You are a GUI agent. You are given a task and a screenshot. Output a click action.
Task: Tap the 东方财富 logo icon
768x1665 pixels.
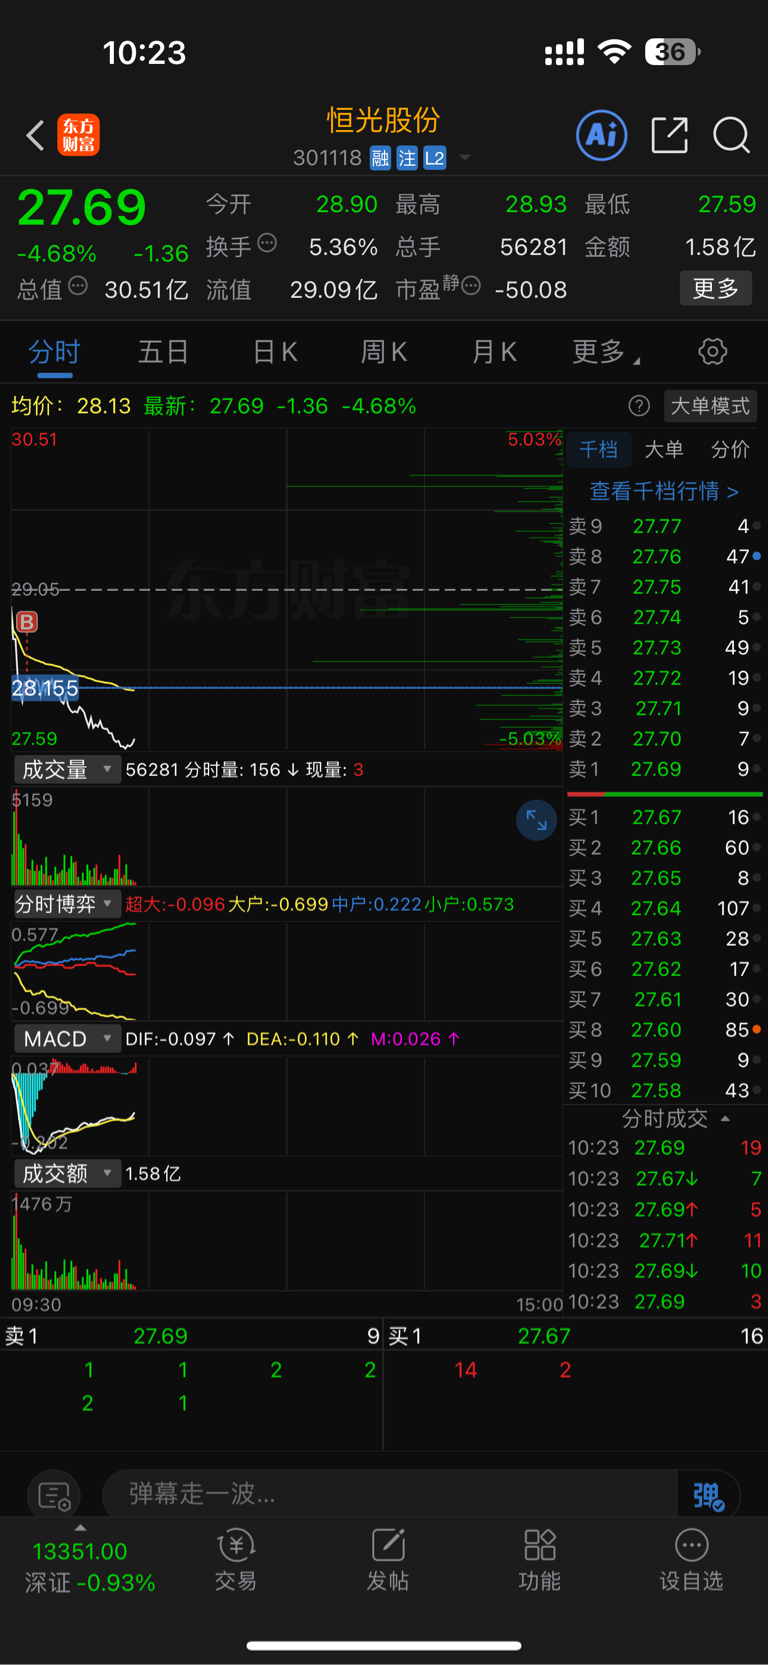(x=79, y=135)
